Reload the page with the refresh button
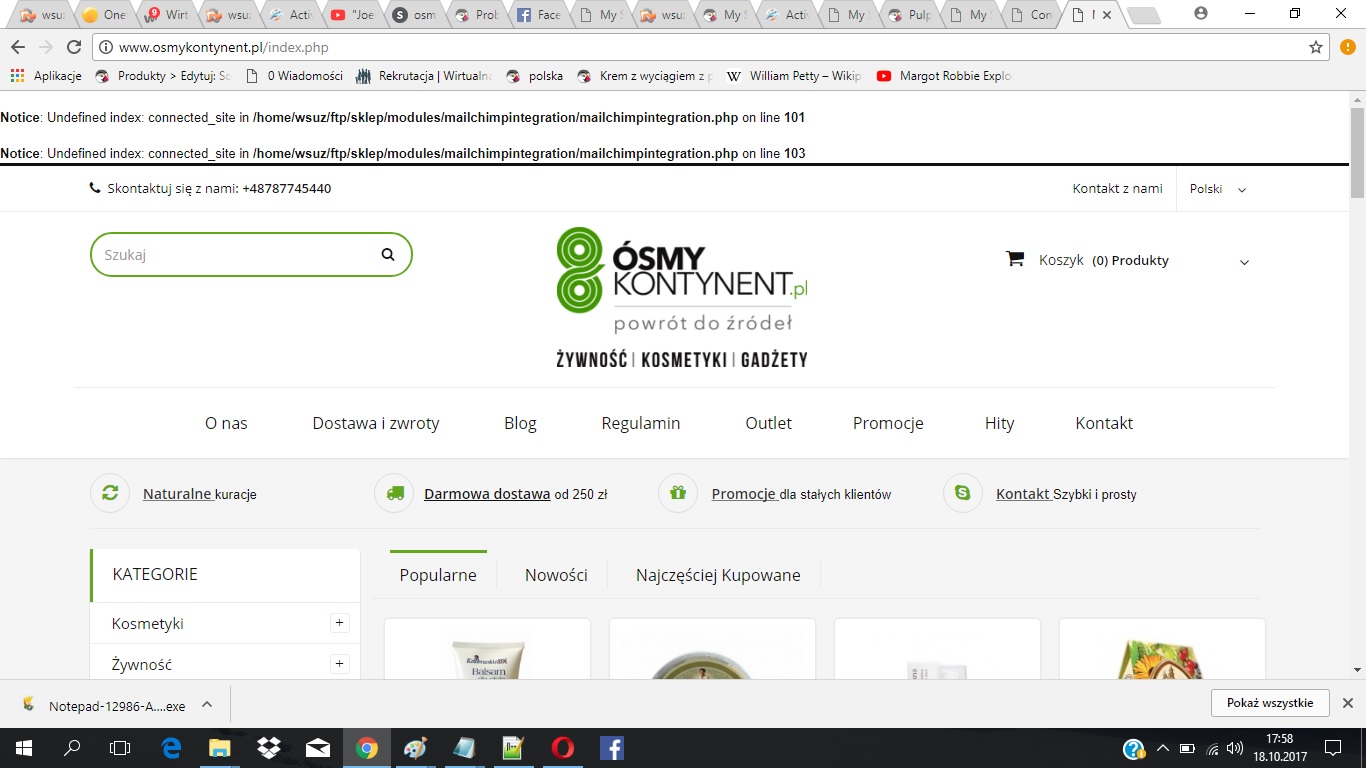Image resolution: width=1366 pixels, height=768 pixels. coord(73,47)
